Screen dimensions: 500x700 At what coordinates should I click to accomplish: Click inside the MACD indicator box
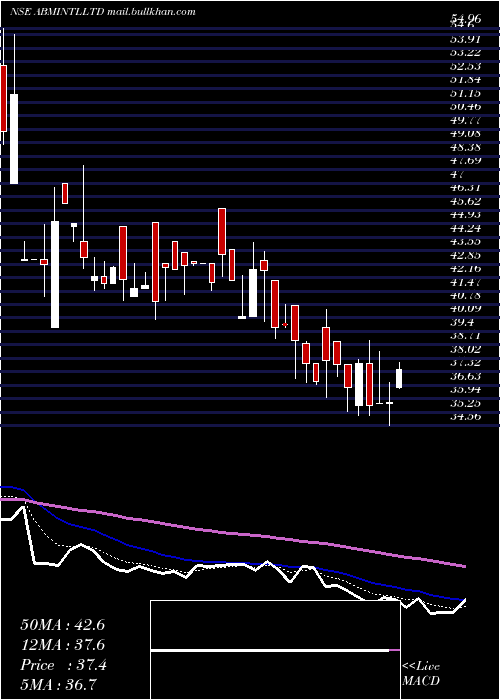tap(275, 650)
